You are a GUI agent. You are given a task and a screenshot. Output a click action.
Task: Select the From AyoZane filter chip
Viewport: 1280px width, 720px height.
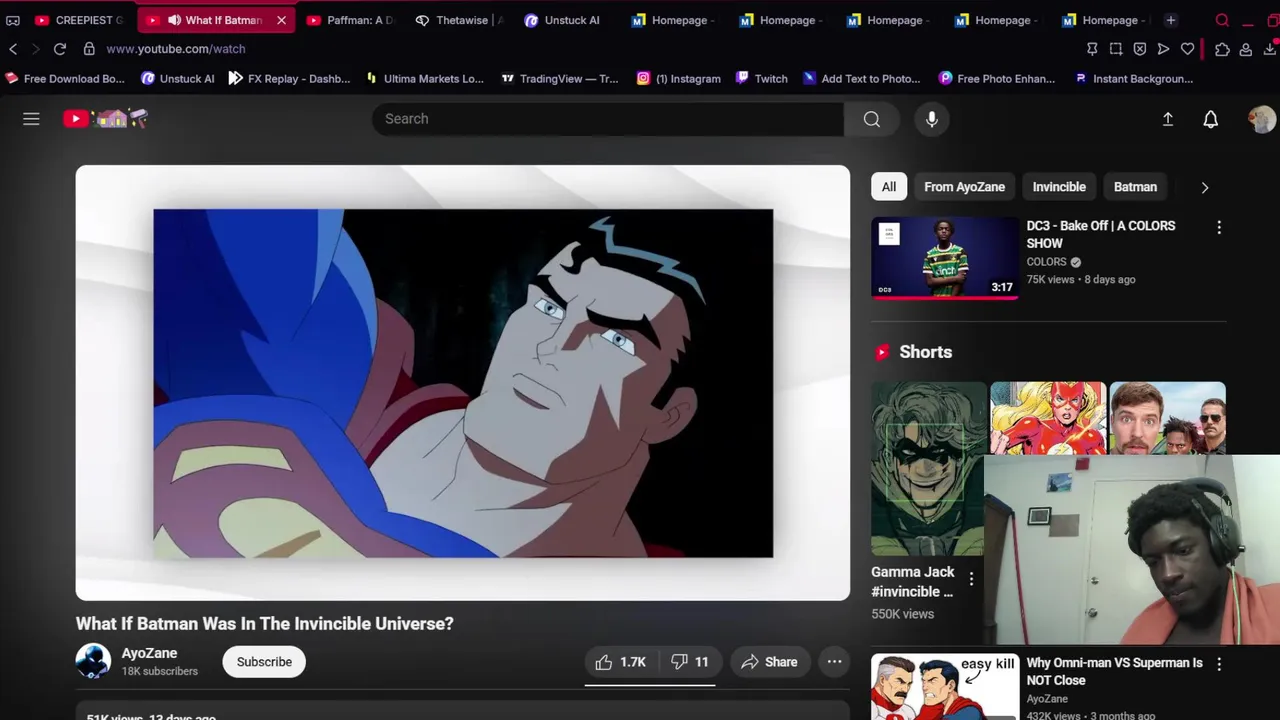964,187
